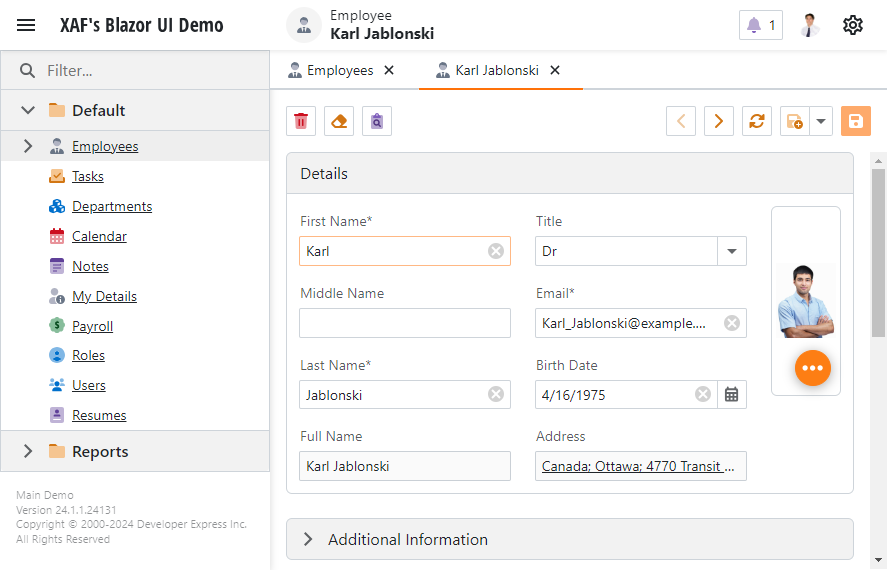Close the Karl Jablonski tab
887x570 pixels.
(x=555, y=70)
